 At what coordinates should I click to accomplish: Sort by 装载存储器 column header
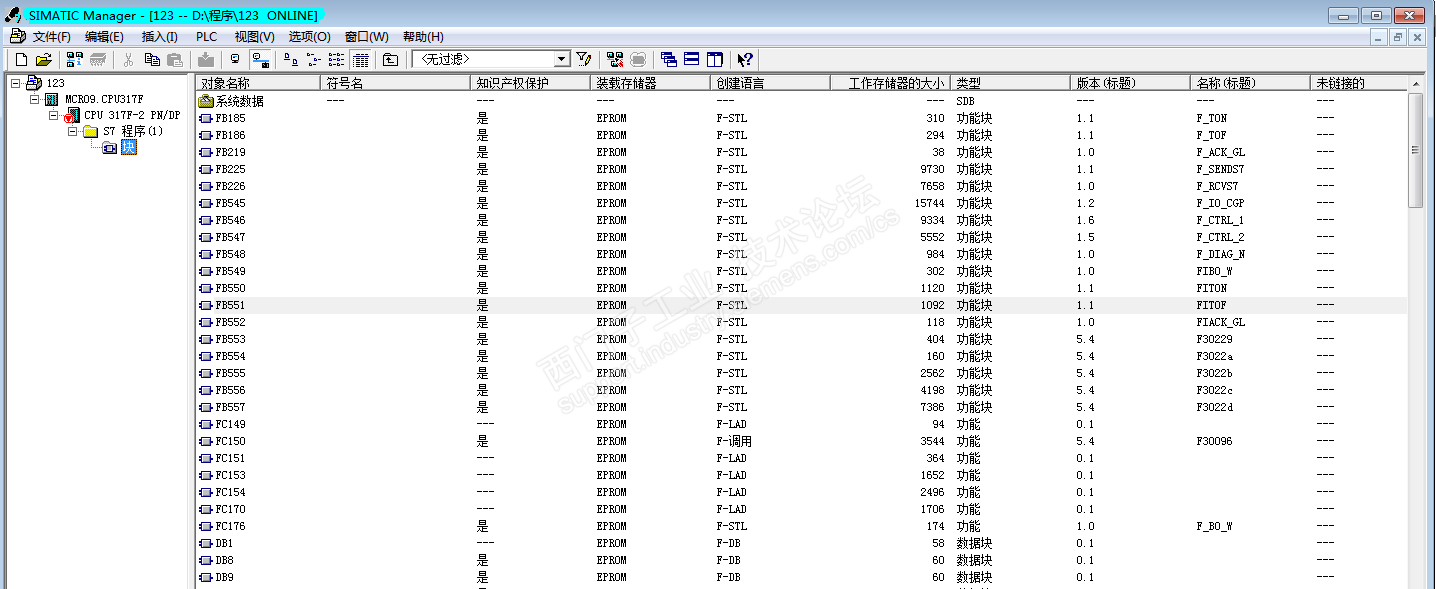(650, 83)
